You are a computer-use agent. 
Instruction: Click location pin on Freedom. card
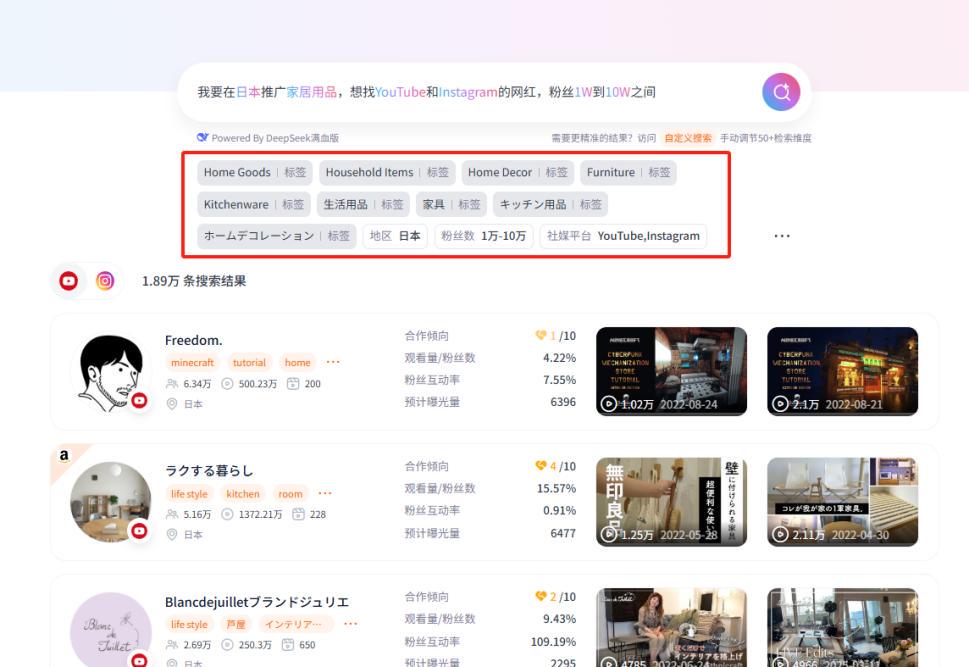tap(172, 404)
